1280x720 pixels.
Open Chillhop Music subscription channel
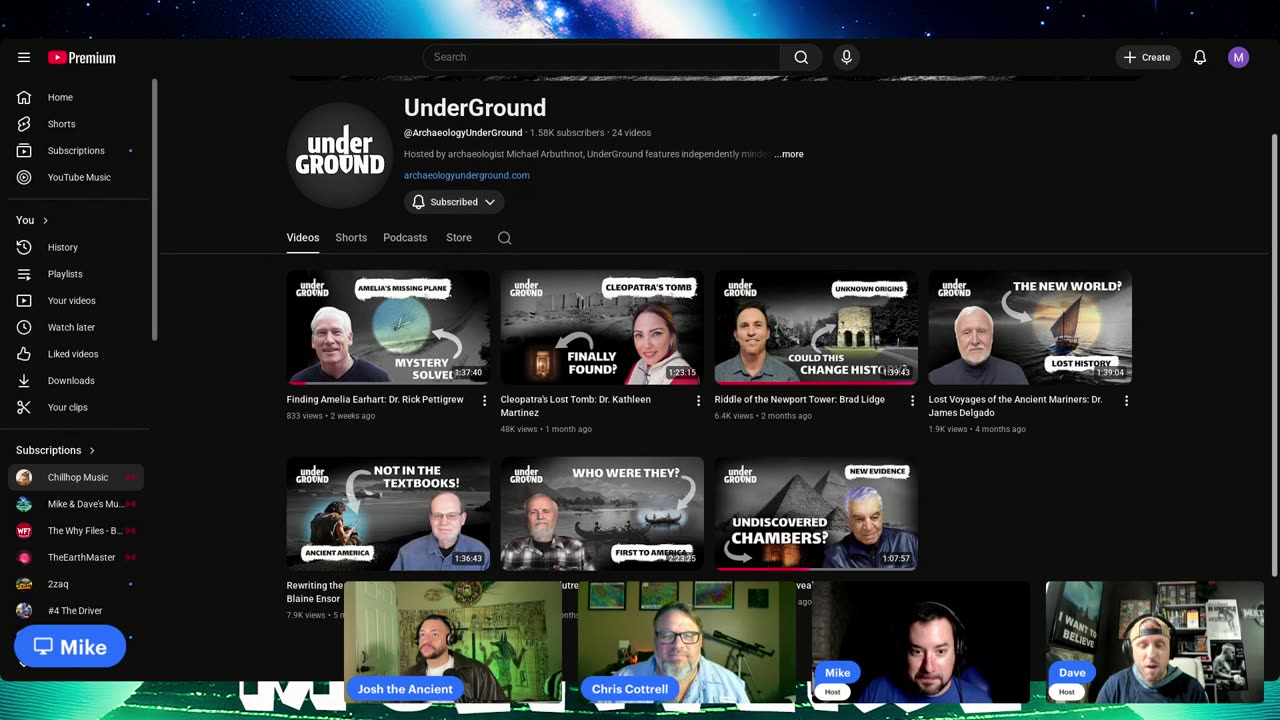(x=76, y=477)
